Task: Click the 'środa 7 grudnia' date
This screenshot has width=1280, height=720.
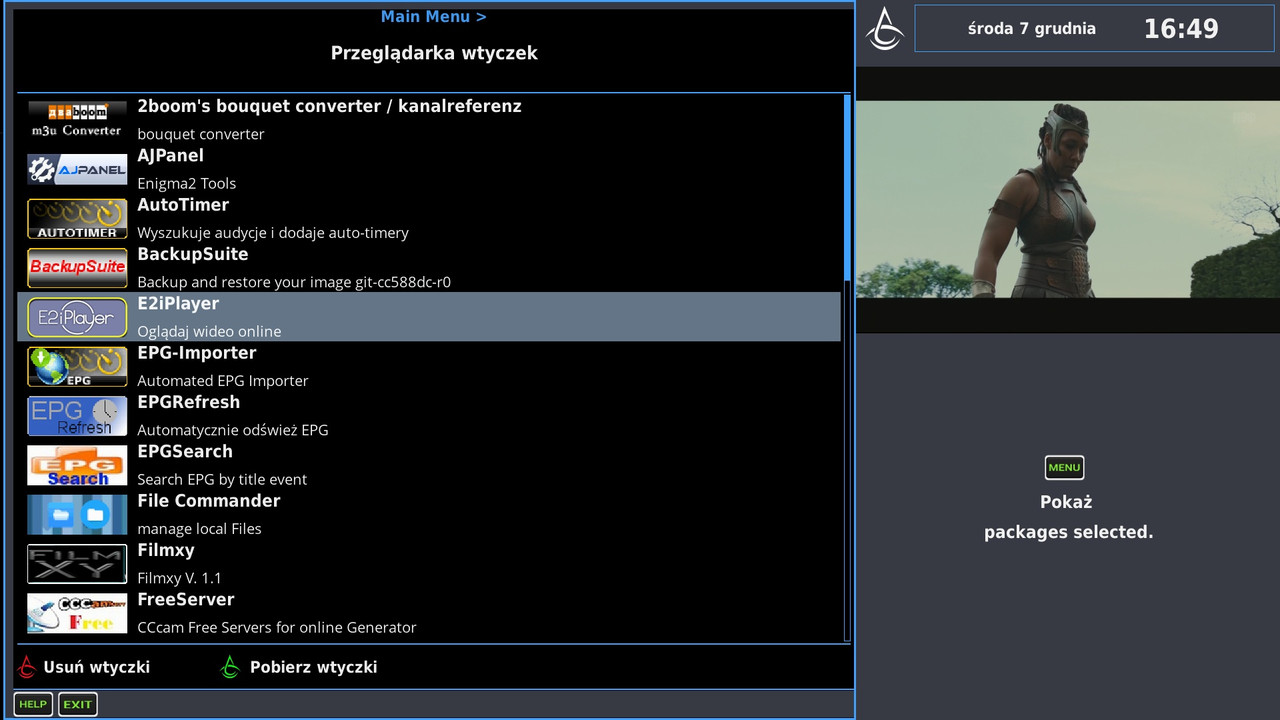Action: click(1032, 28)
